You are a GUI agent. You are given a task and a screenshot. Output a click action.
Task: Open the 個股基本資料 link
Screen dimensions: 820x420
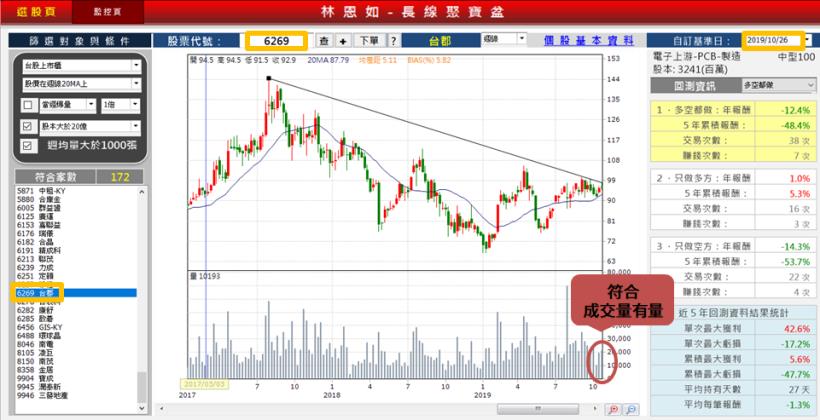588,41
